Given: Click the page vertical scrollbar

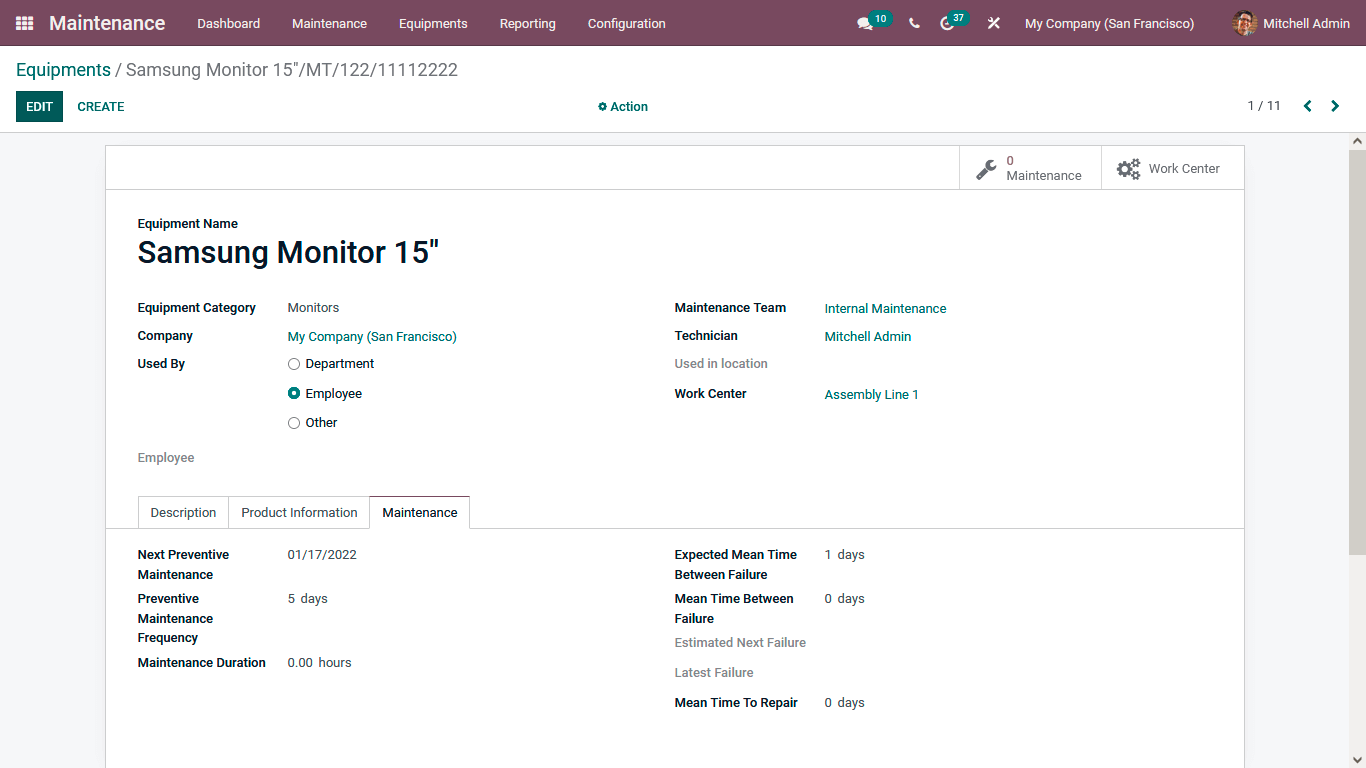Looking at the screenshot, I should [1357, 350].
